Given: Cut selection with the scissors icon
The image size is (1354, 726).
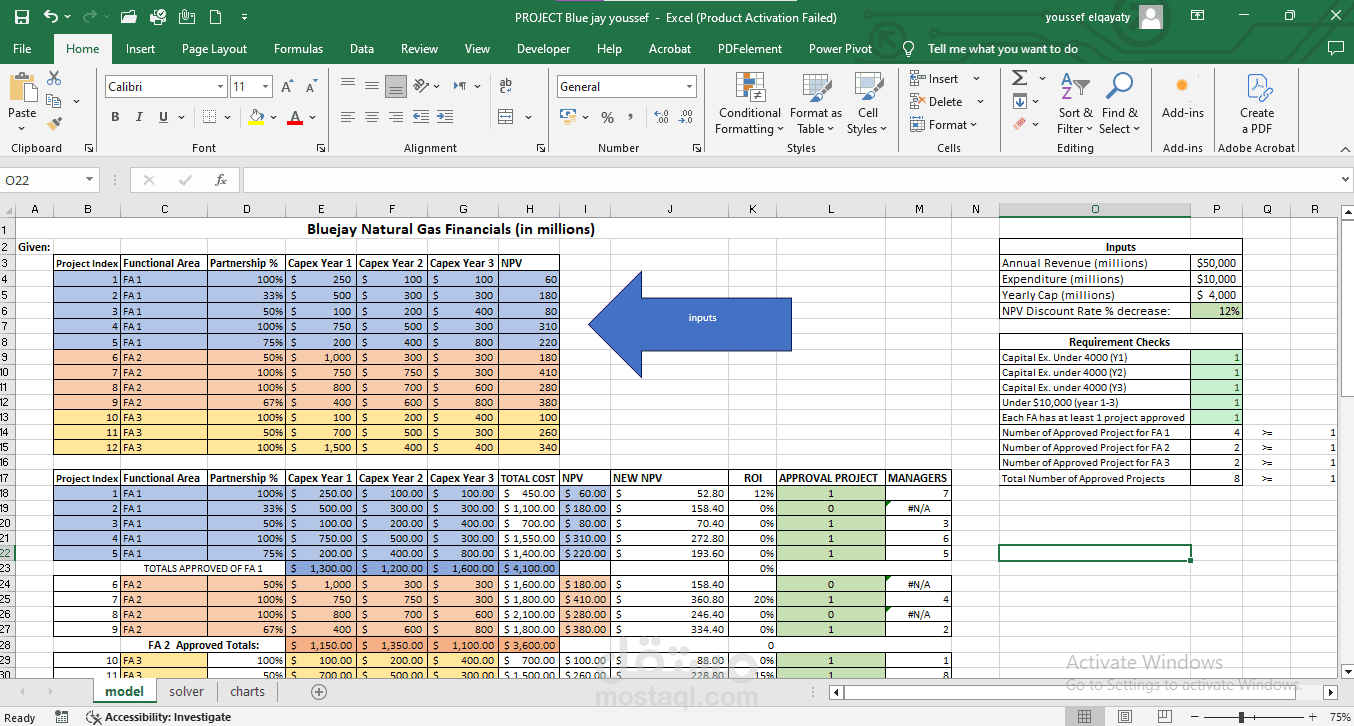Looking at the screenshot, I should (54, 78).
